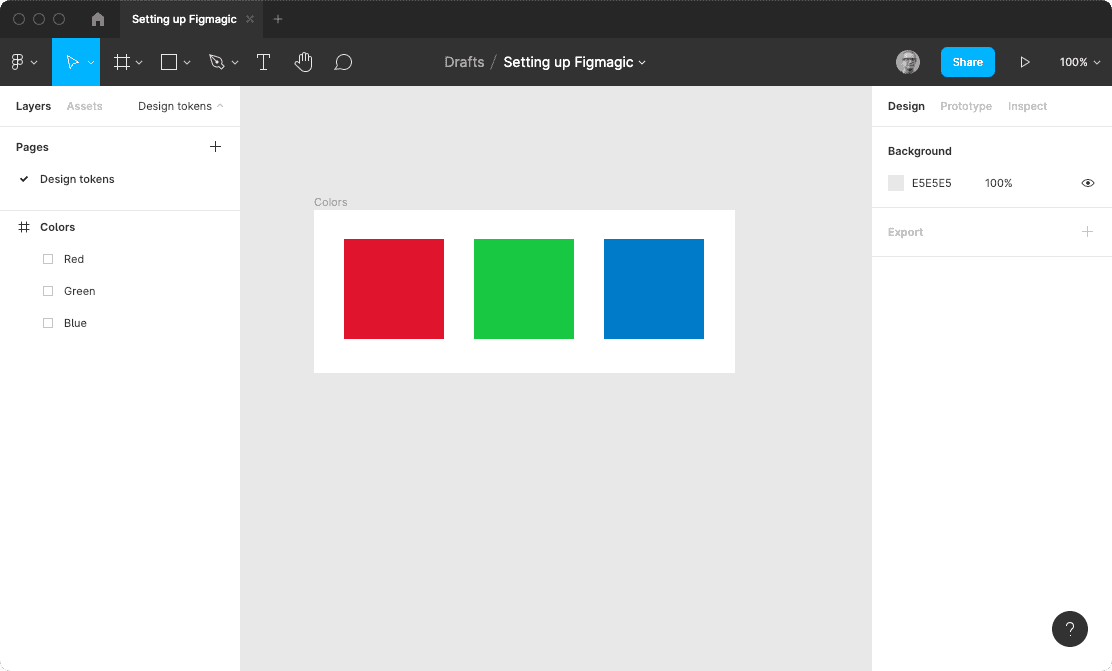Close the Setting up Figmagic tab
The image size is (1112, 671).
(x=250, y=19)
